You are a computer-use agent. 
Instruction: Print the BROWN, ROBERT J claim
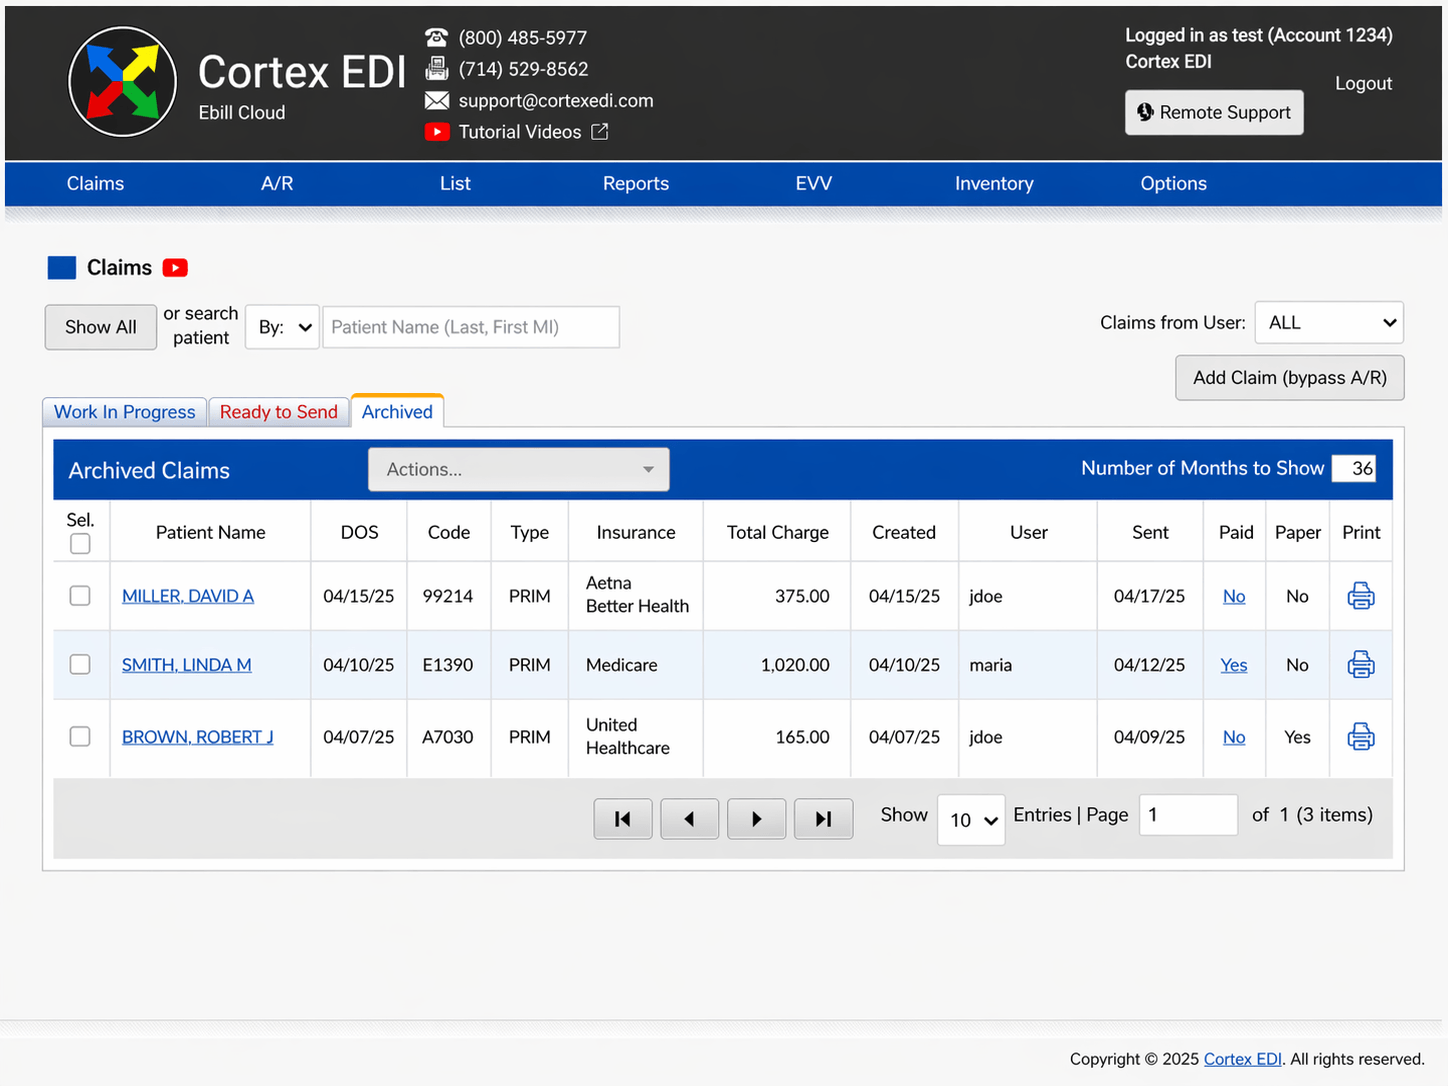tap(1361, 737)
